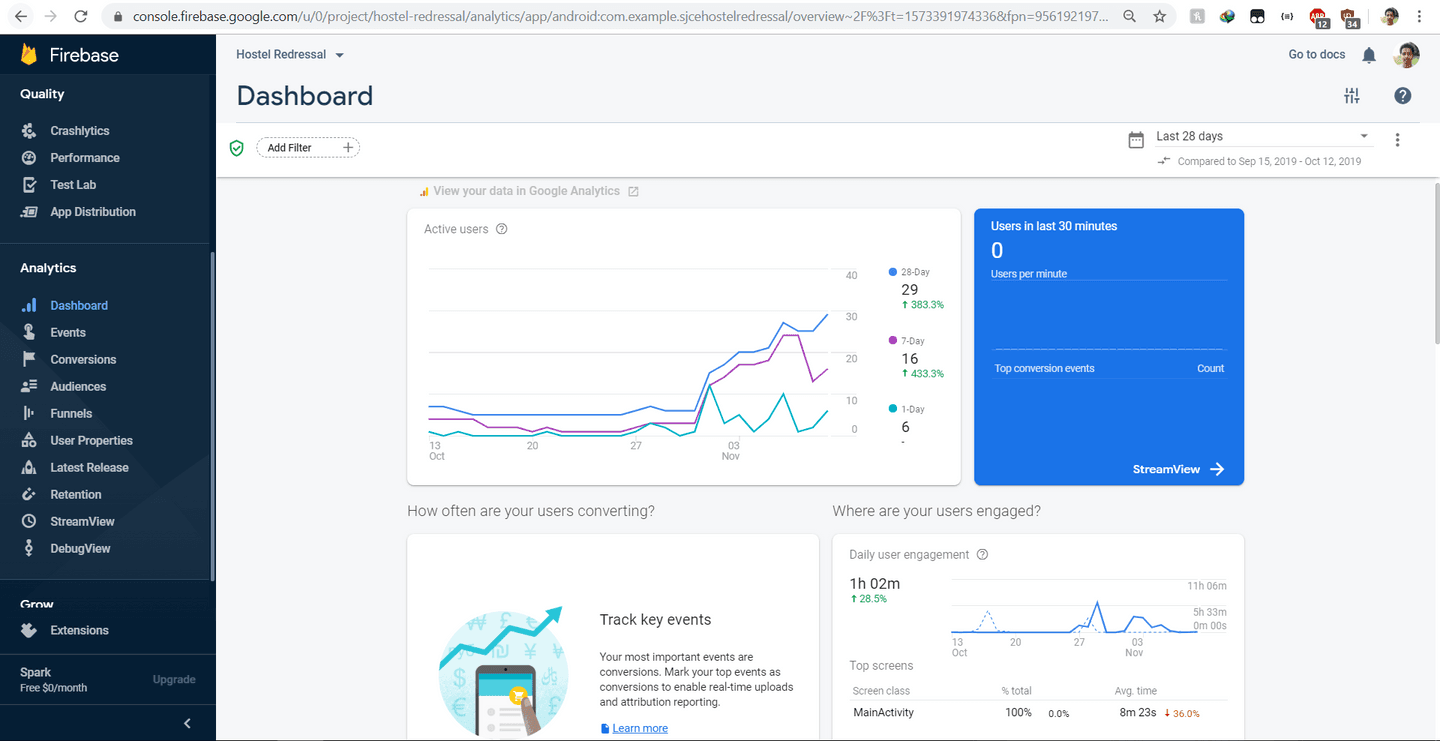The width and height of the screenshot is (1440, 741).
Task: Click the Quality section header
Action: [42, 94]
